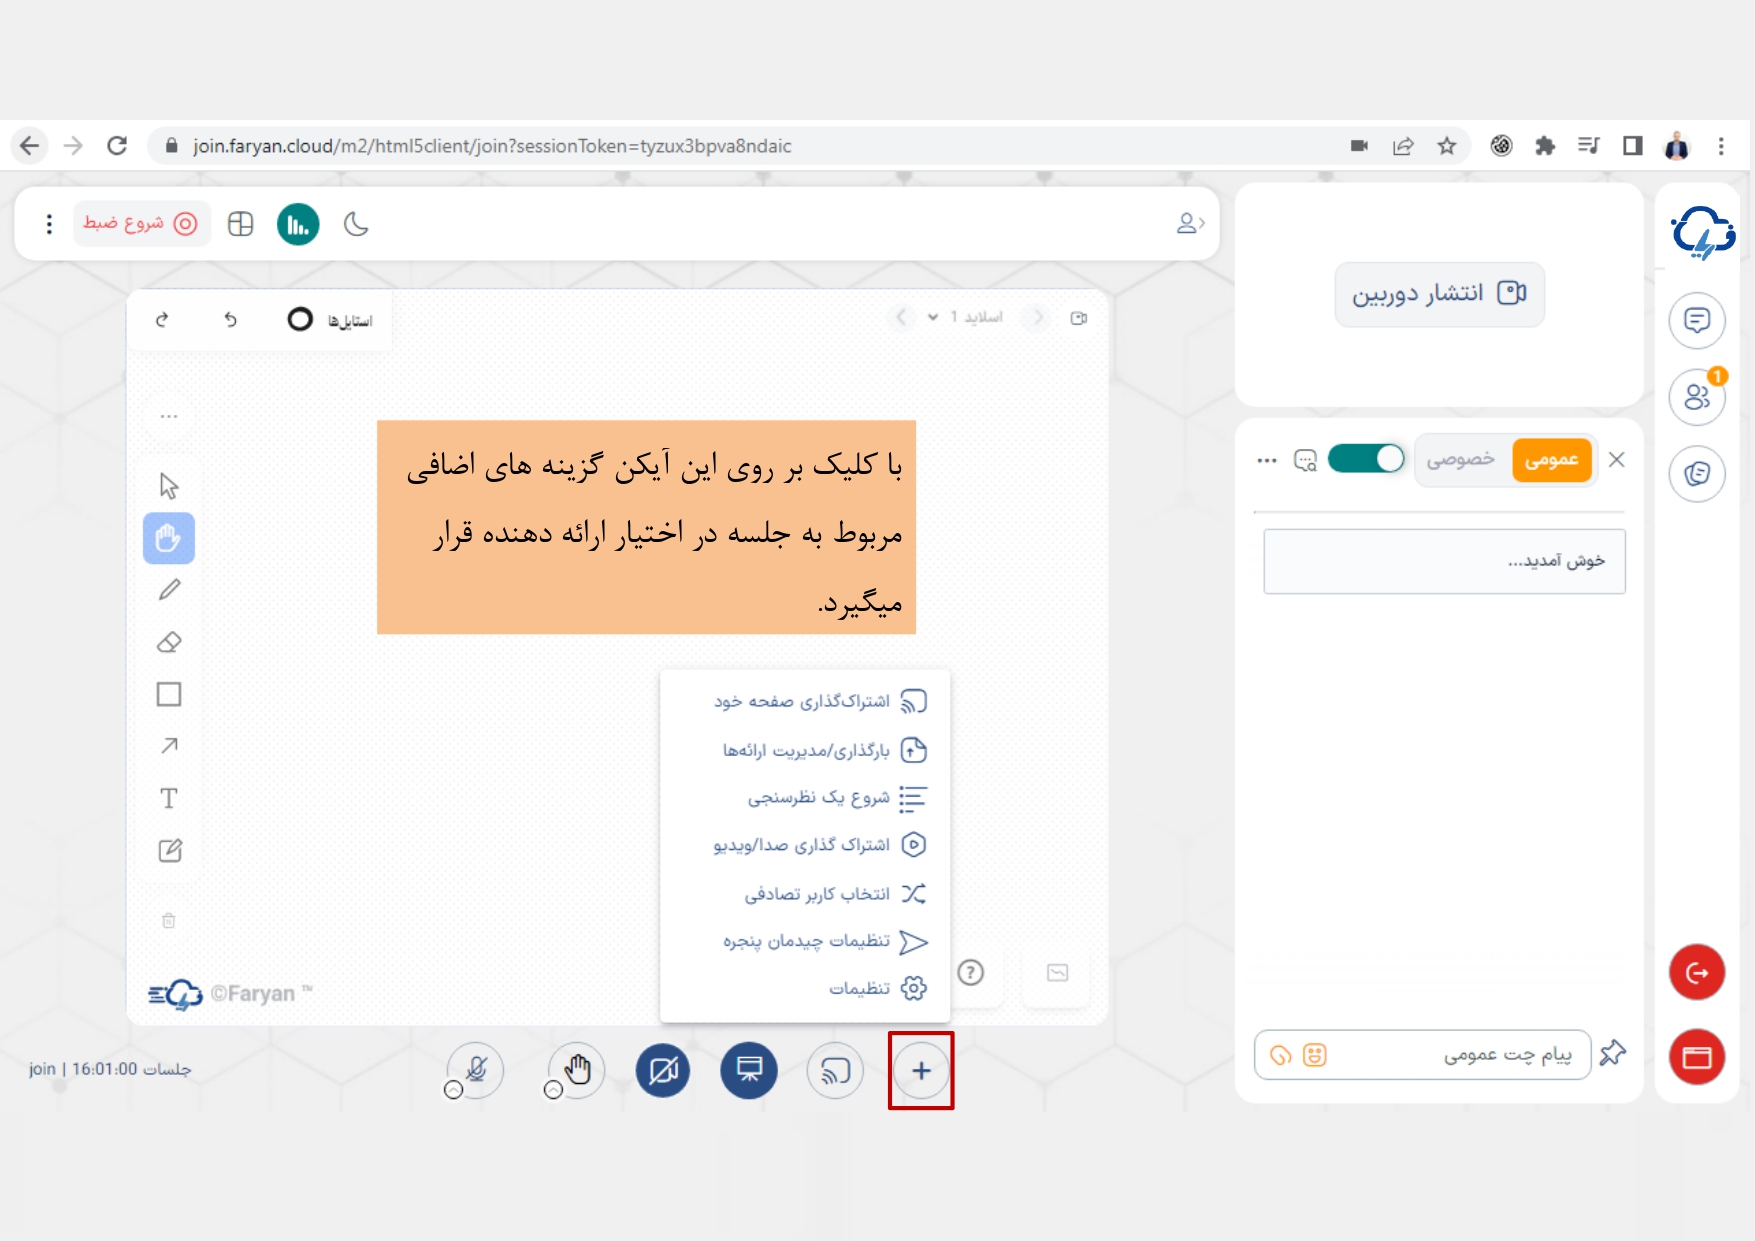This screenshot has width=1755, height=1241.
Task: Open the styles color circle
Action: (x=300, y=319)
